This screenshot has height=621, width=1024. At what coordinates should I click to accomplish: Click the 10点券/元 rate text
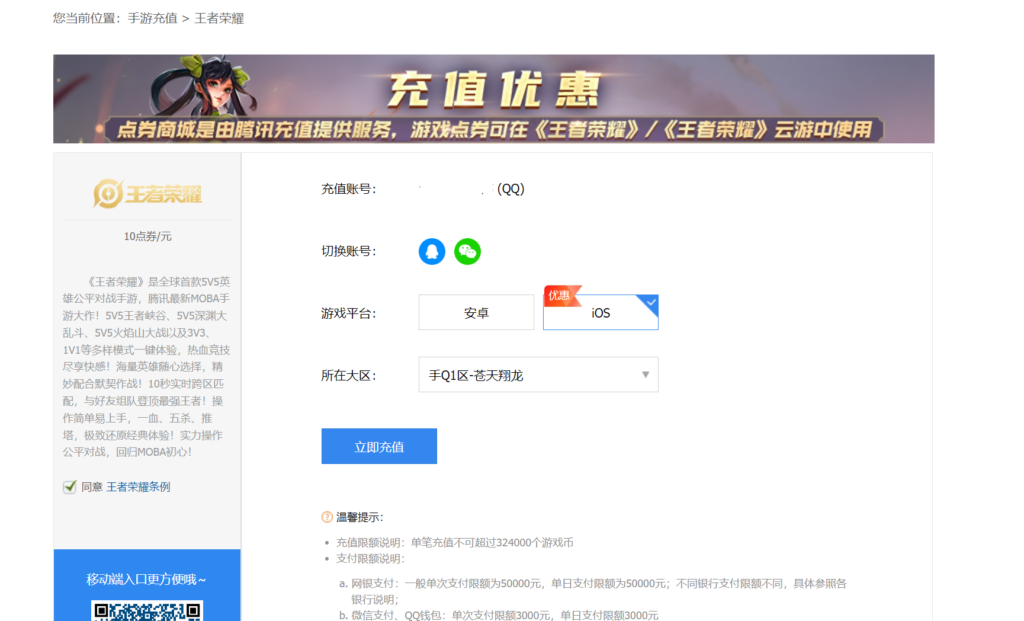[x=148, y=236]
